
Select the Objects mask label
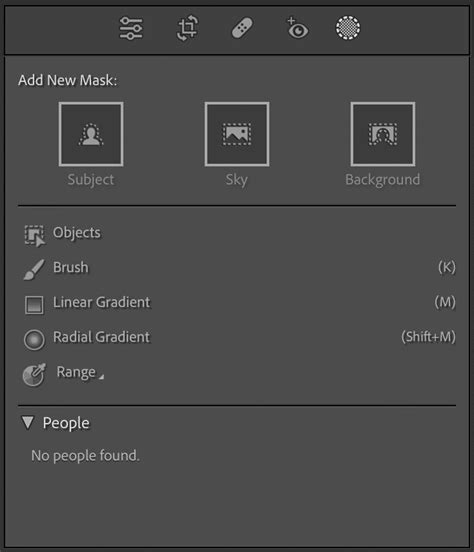pyautogui.click(x=77, y=233)
